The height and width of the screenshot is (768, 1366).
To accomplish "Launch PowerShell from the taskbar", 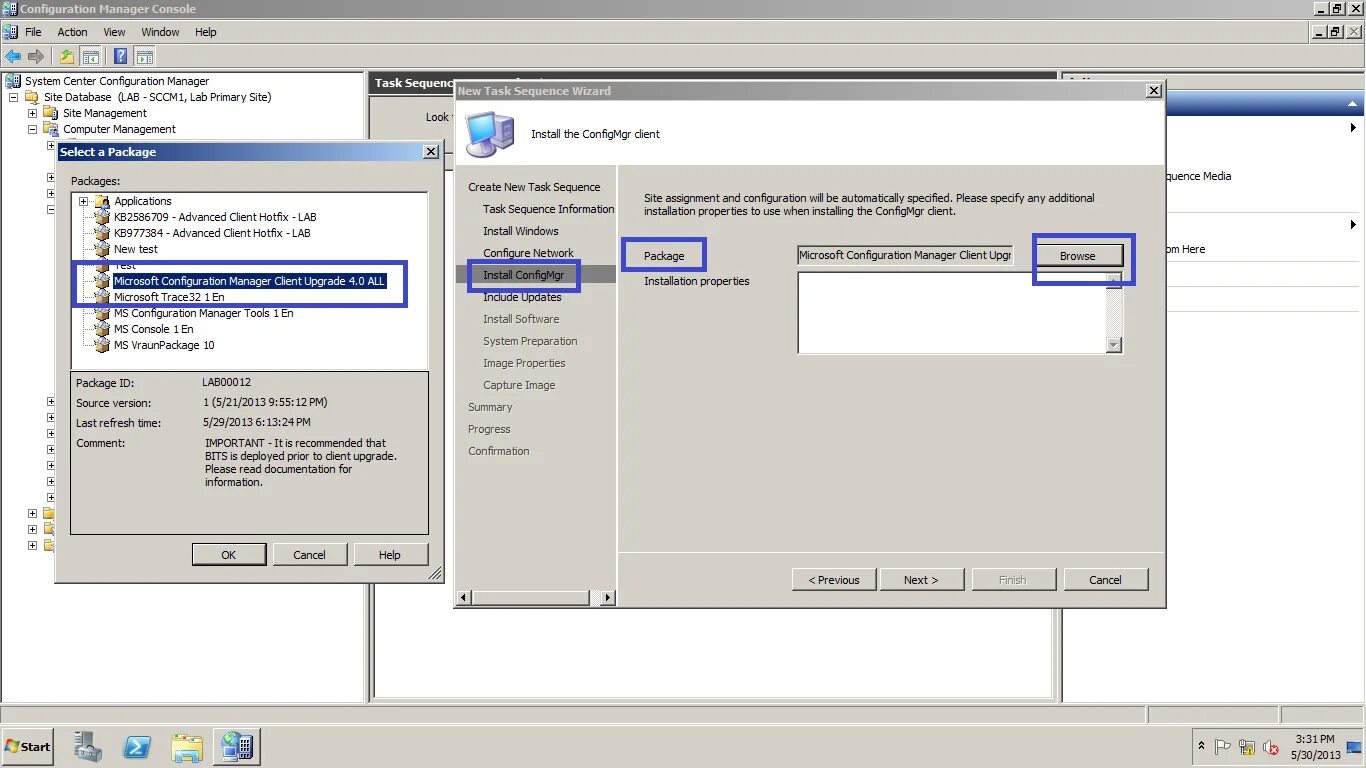I will click(x=137, y=747).
